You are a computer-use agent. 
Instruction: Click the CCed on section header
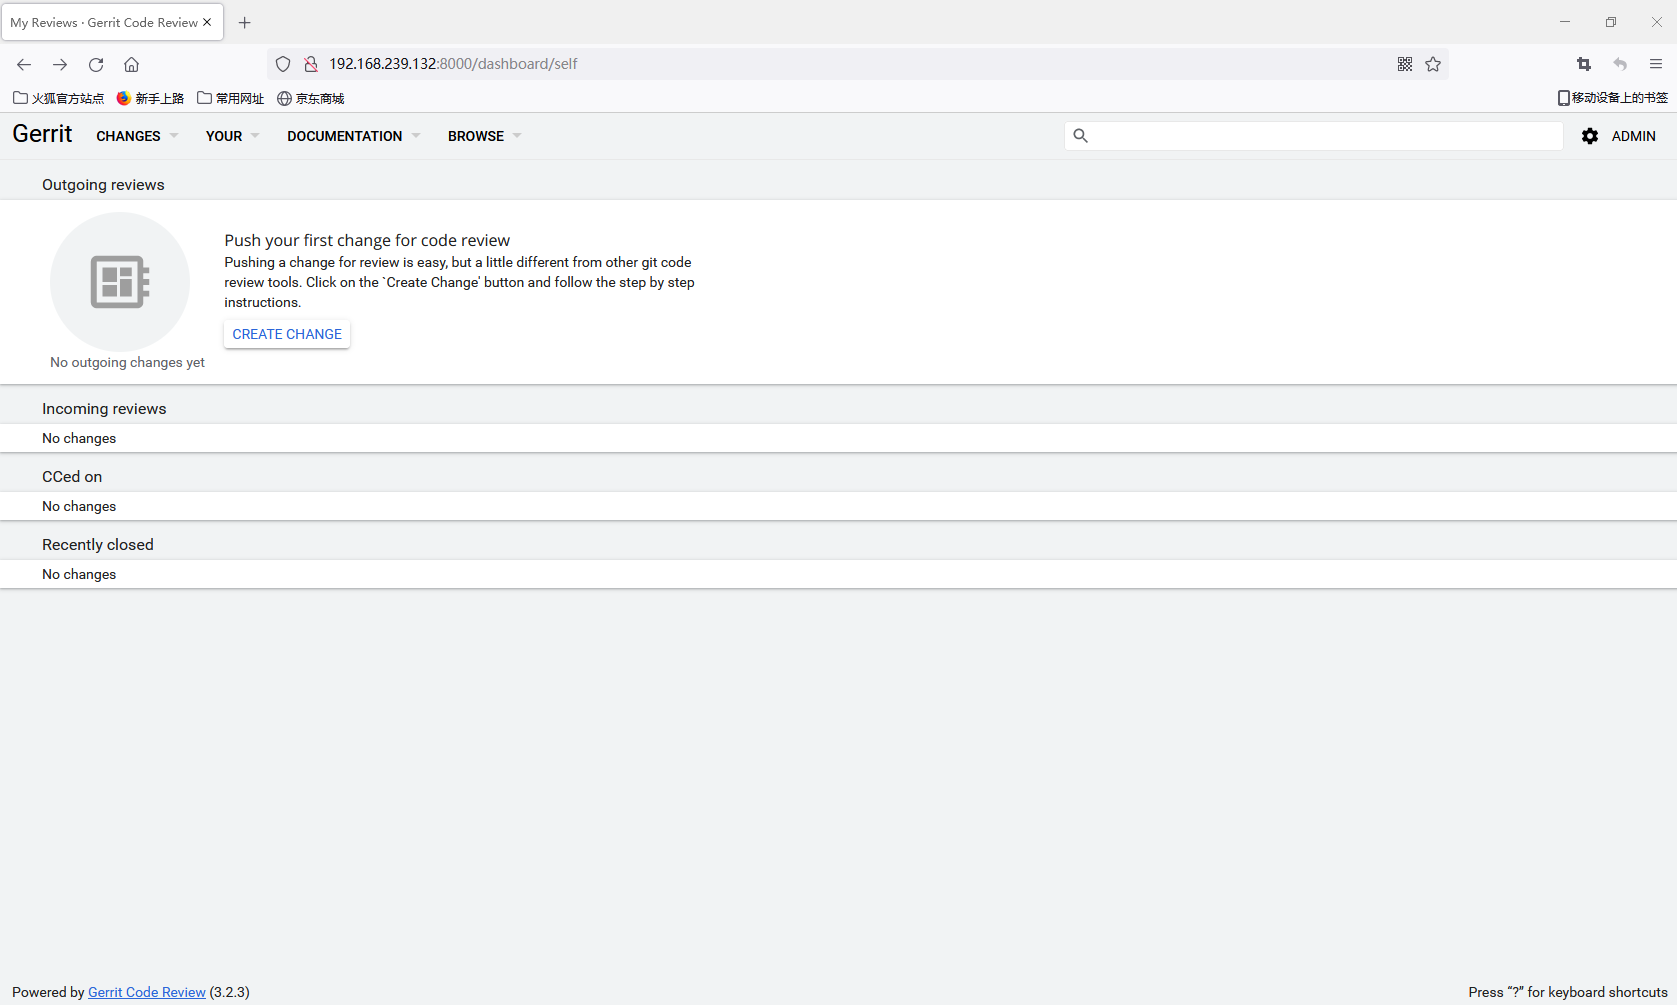(x=72, y=477)
